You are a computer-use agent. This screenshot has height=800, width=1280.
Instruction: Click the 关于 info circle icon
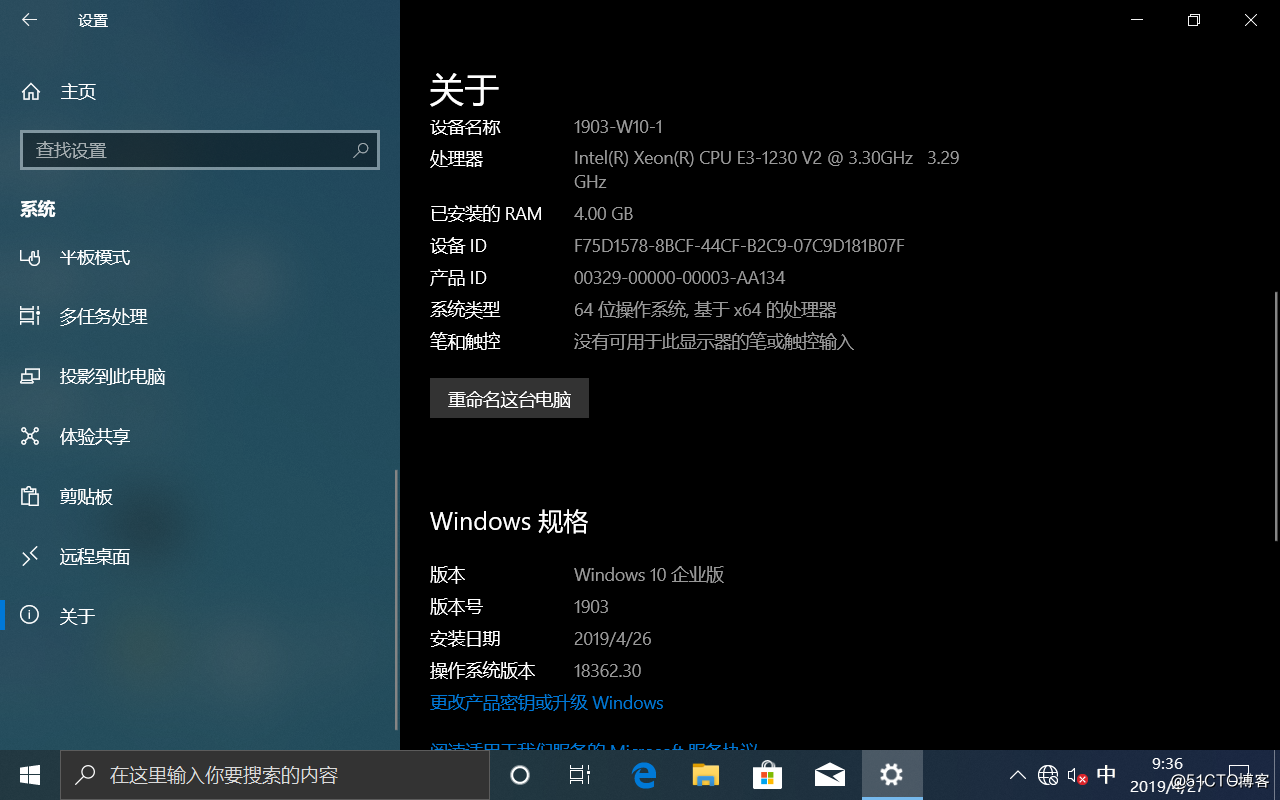30,615
